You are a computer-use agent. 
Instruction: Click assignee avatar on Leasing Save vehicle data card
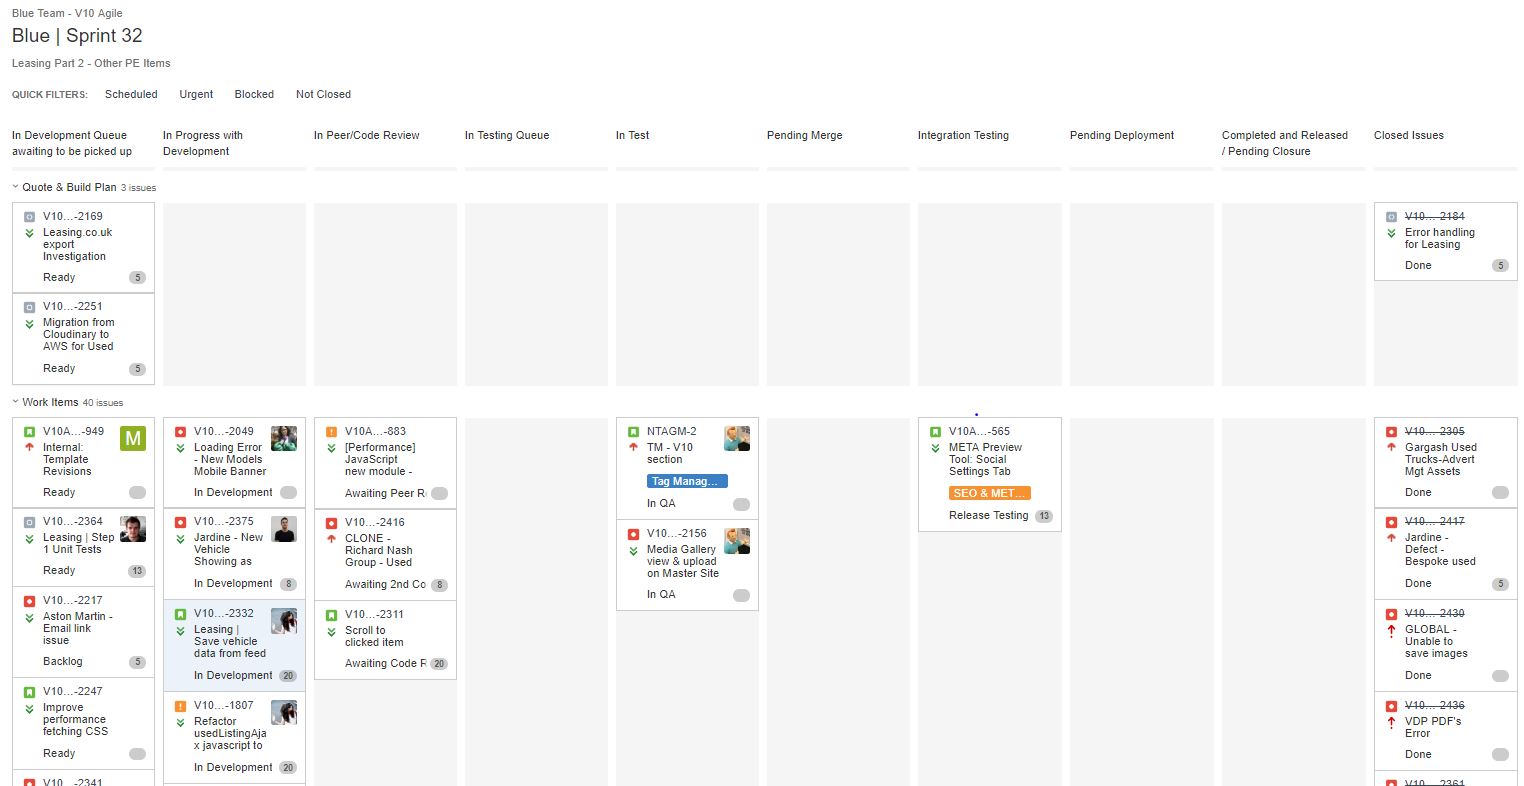point(284,621)
